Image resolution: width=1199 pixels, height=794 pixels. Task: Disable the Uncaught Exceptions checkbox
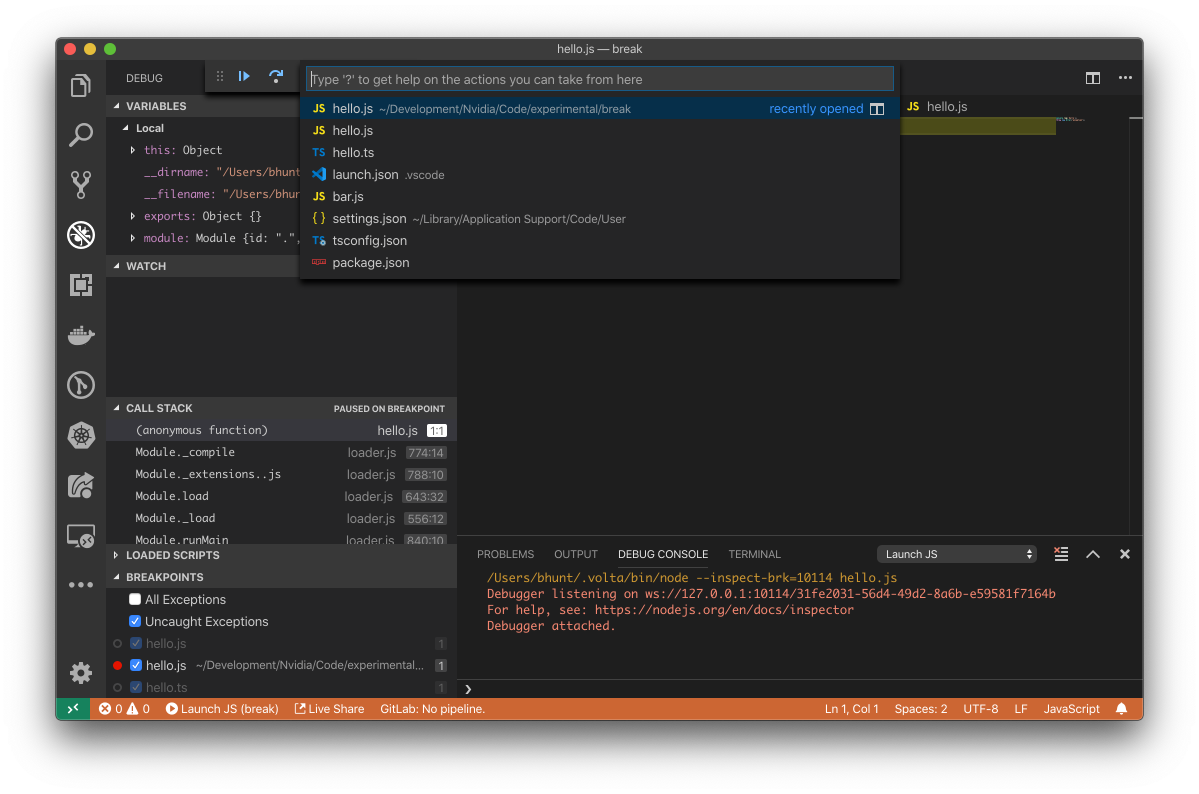coord(135,621)
